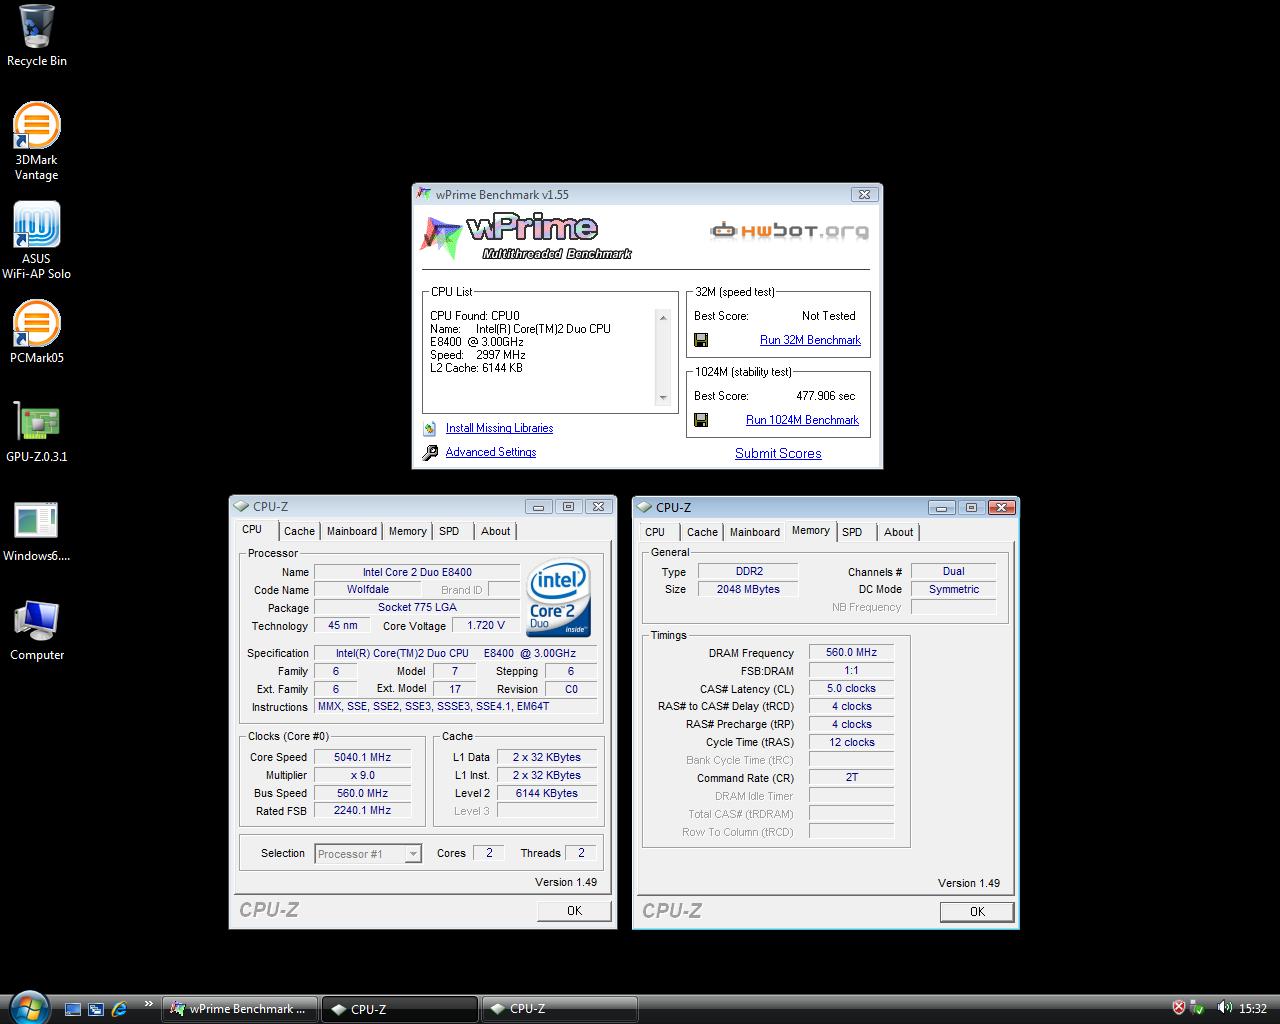The image size is (1280, 1024).
Task: Open the Processor #1 selection dropdown
Action: pos(368,854)
